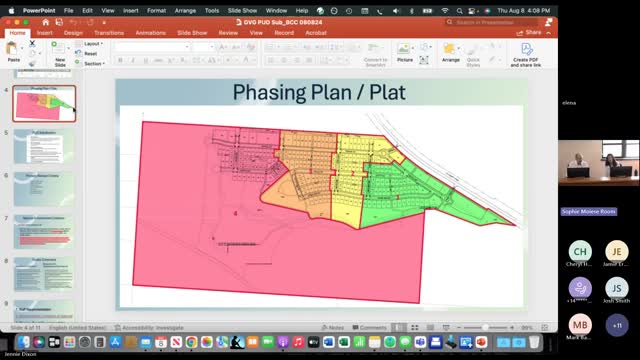Open the Insert ribbon tab
The image size is (640, 360).
(x=44, y=33)
